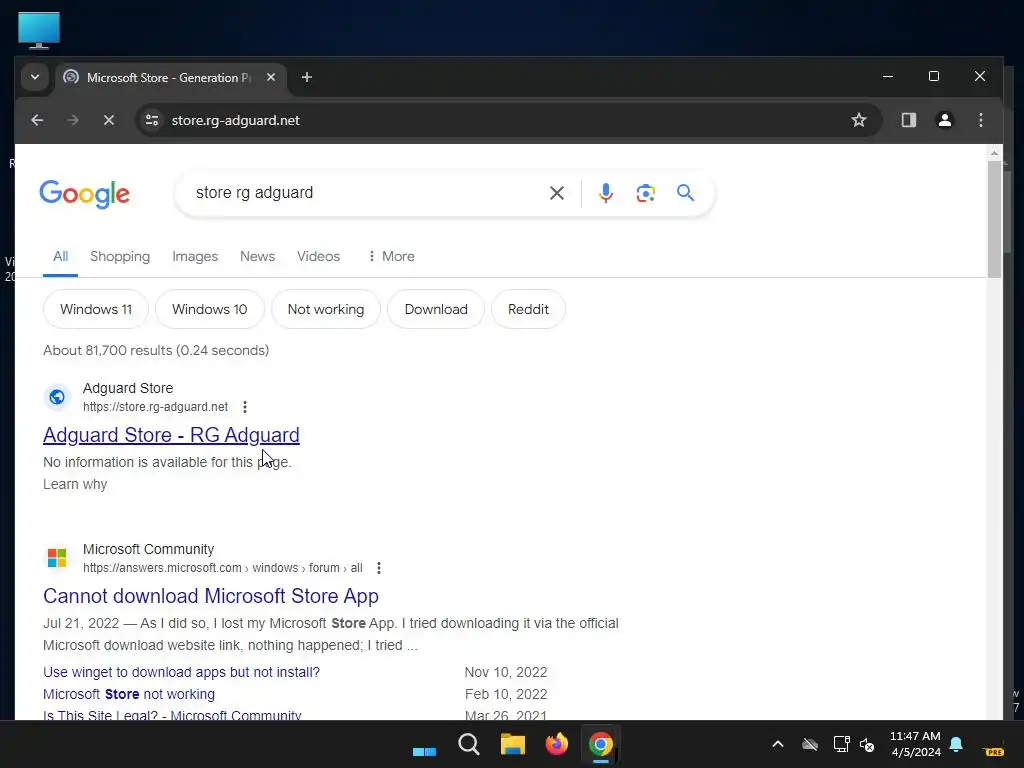This screenshot has height=768, width=1024.
Task: Open the Adguard Store globe favicon
Action: pos(57,397)
